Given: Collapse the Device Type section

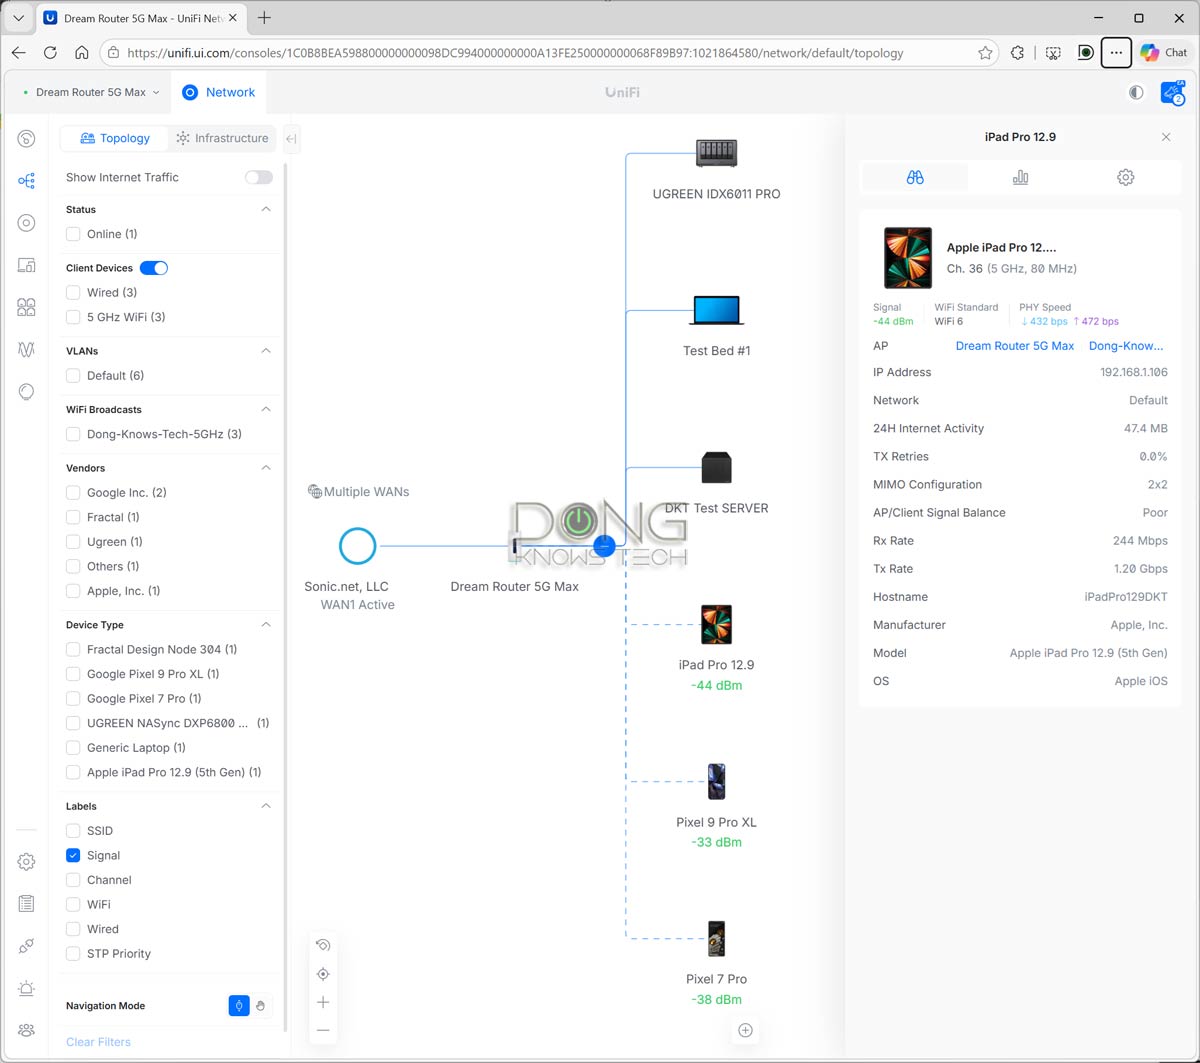Looking at the screenshot, I should pos(266,625).
